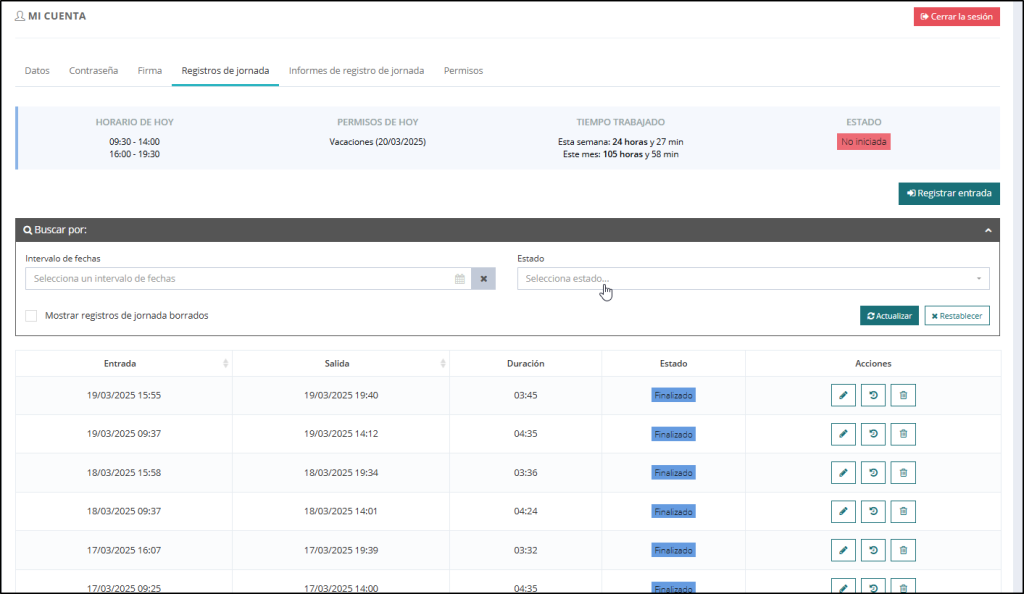Edit the 19/03/2025 09:37 record
Image resolution: width=1024 pixels, height=594 pixels.
point(843,434)
